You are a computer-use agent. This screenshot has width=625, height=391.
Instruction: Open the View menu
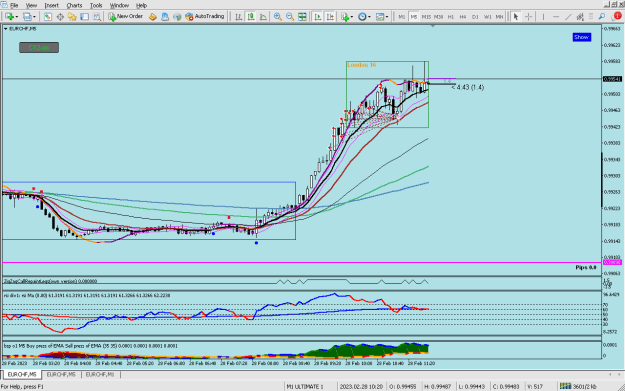[x=31, y=6]
